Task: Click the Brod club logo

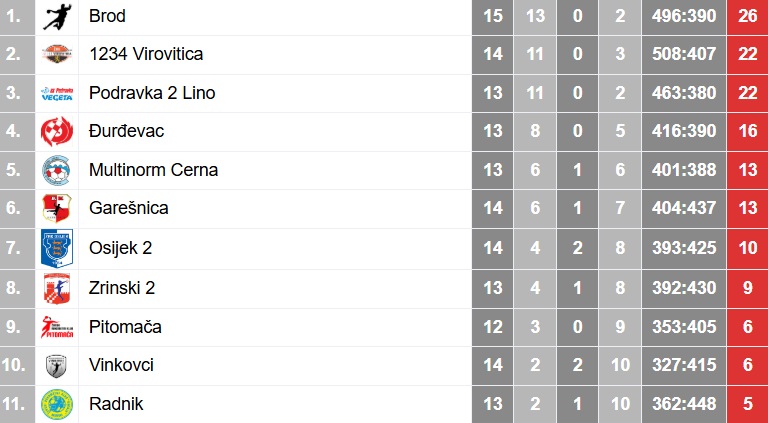Action: click(57, 16)
